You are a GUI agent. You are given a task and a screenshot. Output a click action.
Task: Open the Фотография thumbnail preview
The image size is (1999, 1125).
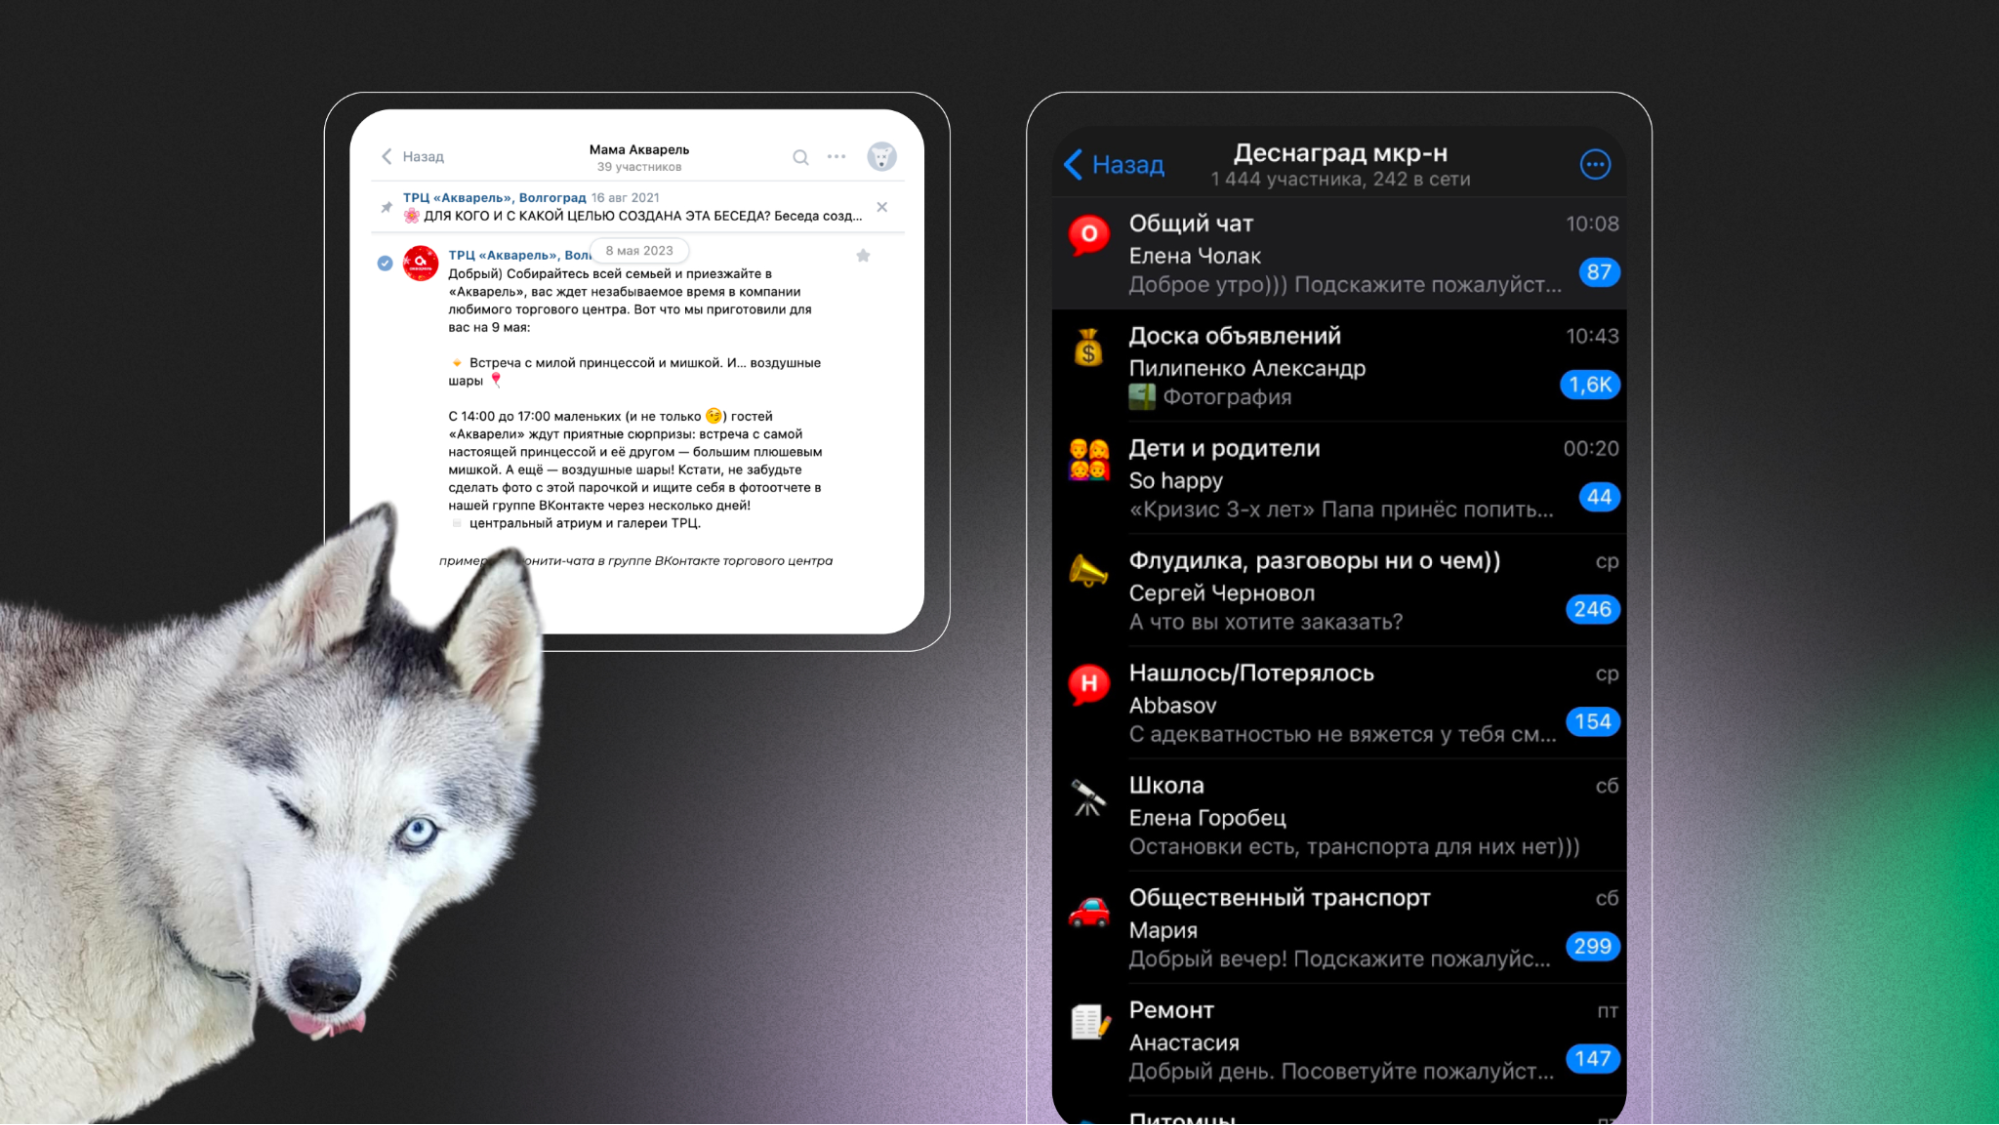(x=1142, y=397)
